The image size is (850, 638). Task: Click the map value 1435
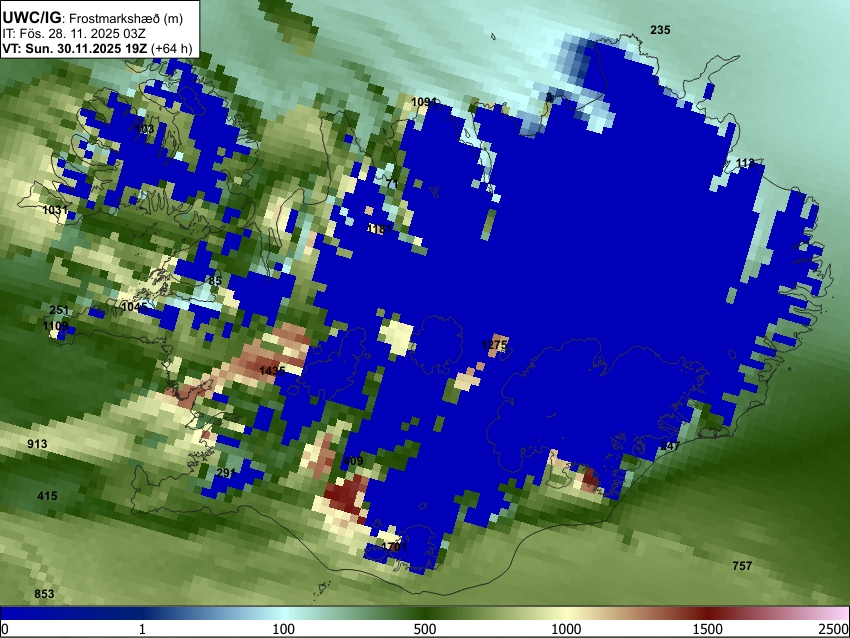[272, 371]
